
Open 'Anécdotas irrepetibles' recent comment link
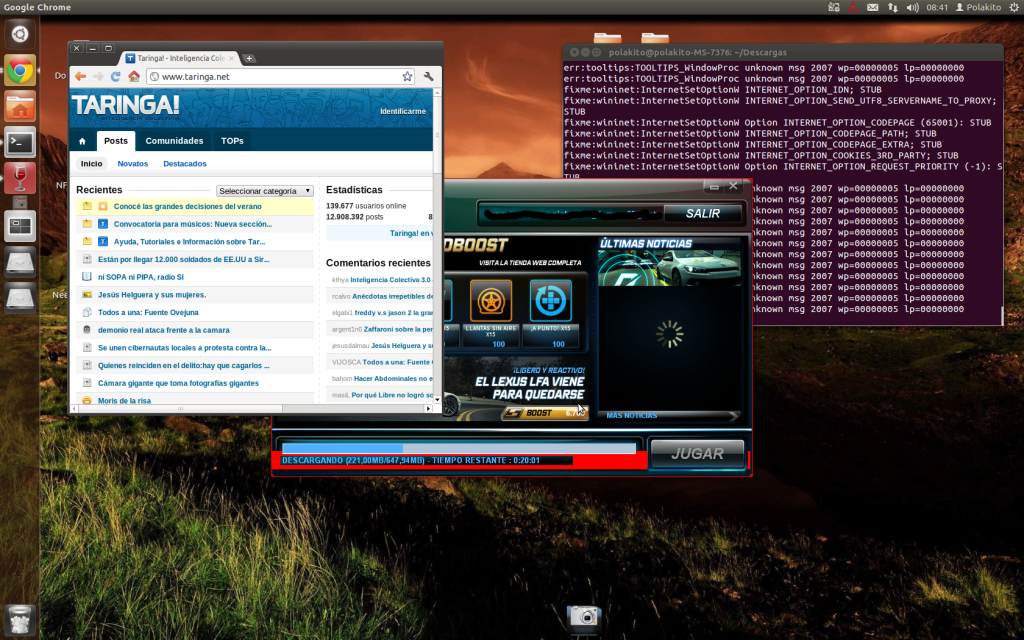coord(392,296)
